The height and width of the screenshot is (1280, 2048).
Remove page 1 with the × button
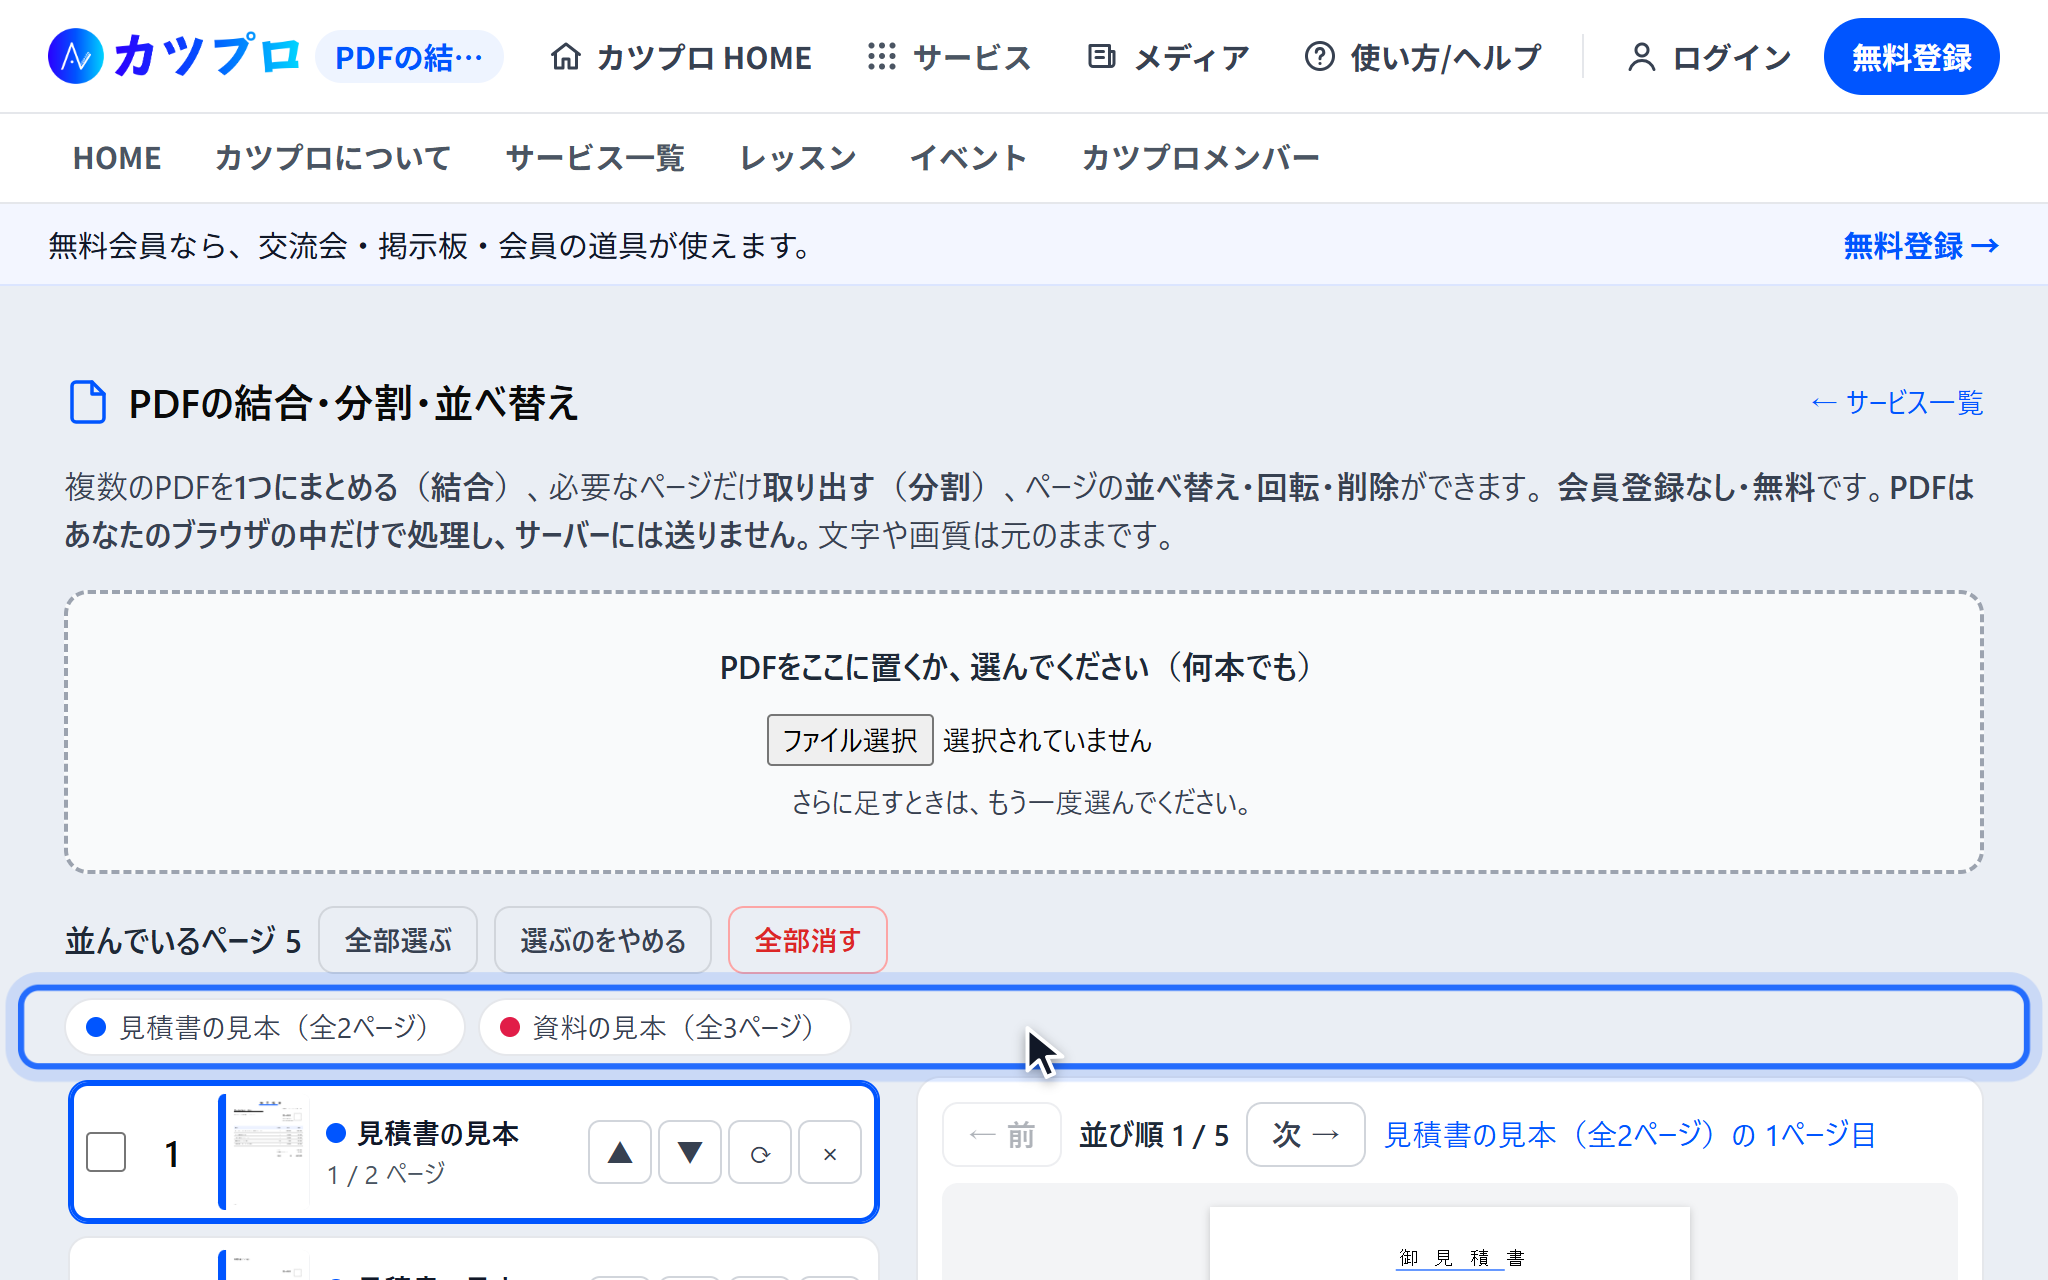click(830, 1153)
